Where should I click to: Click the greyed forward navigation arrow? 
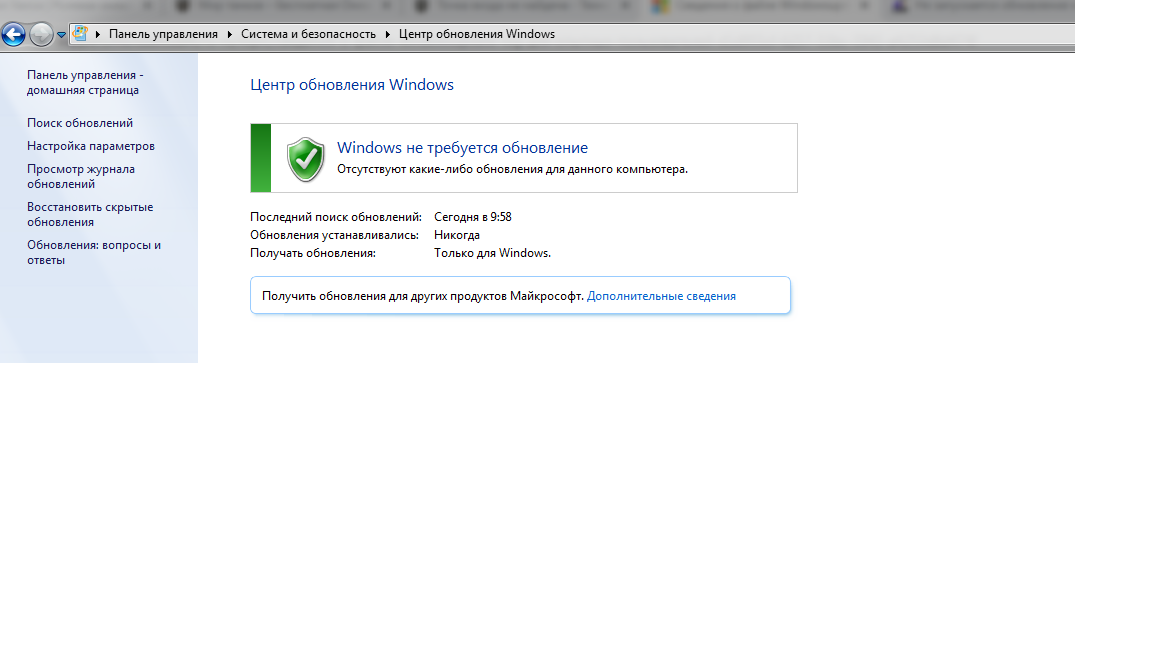41,34
